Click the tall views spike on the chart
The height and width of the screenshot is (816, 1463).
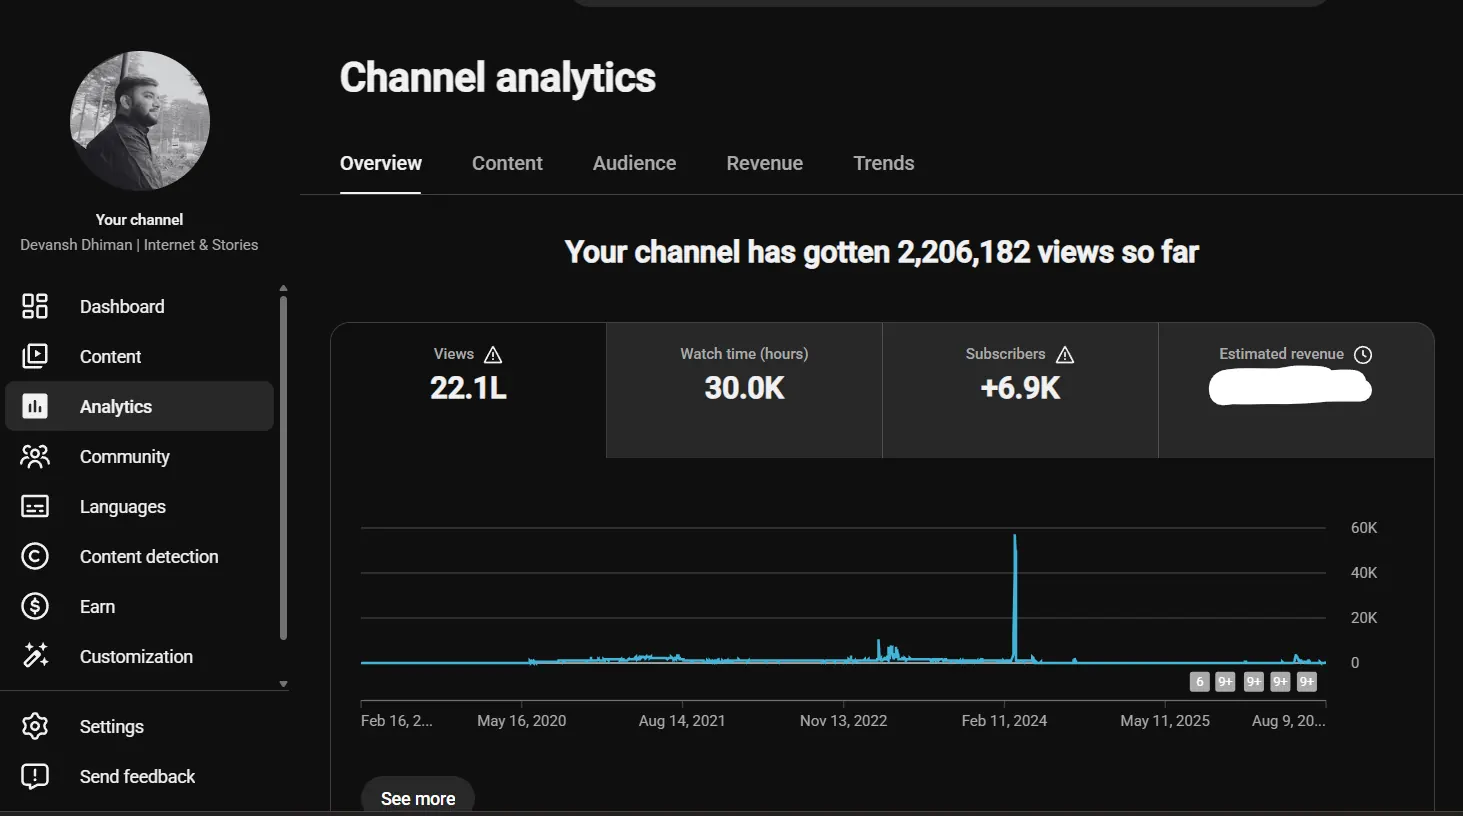click(1015, 598)
